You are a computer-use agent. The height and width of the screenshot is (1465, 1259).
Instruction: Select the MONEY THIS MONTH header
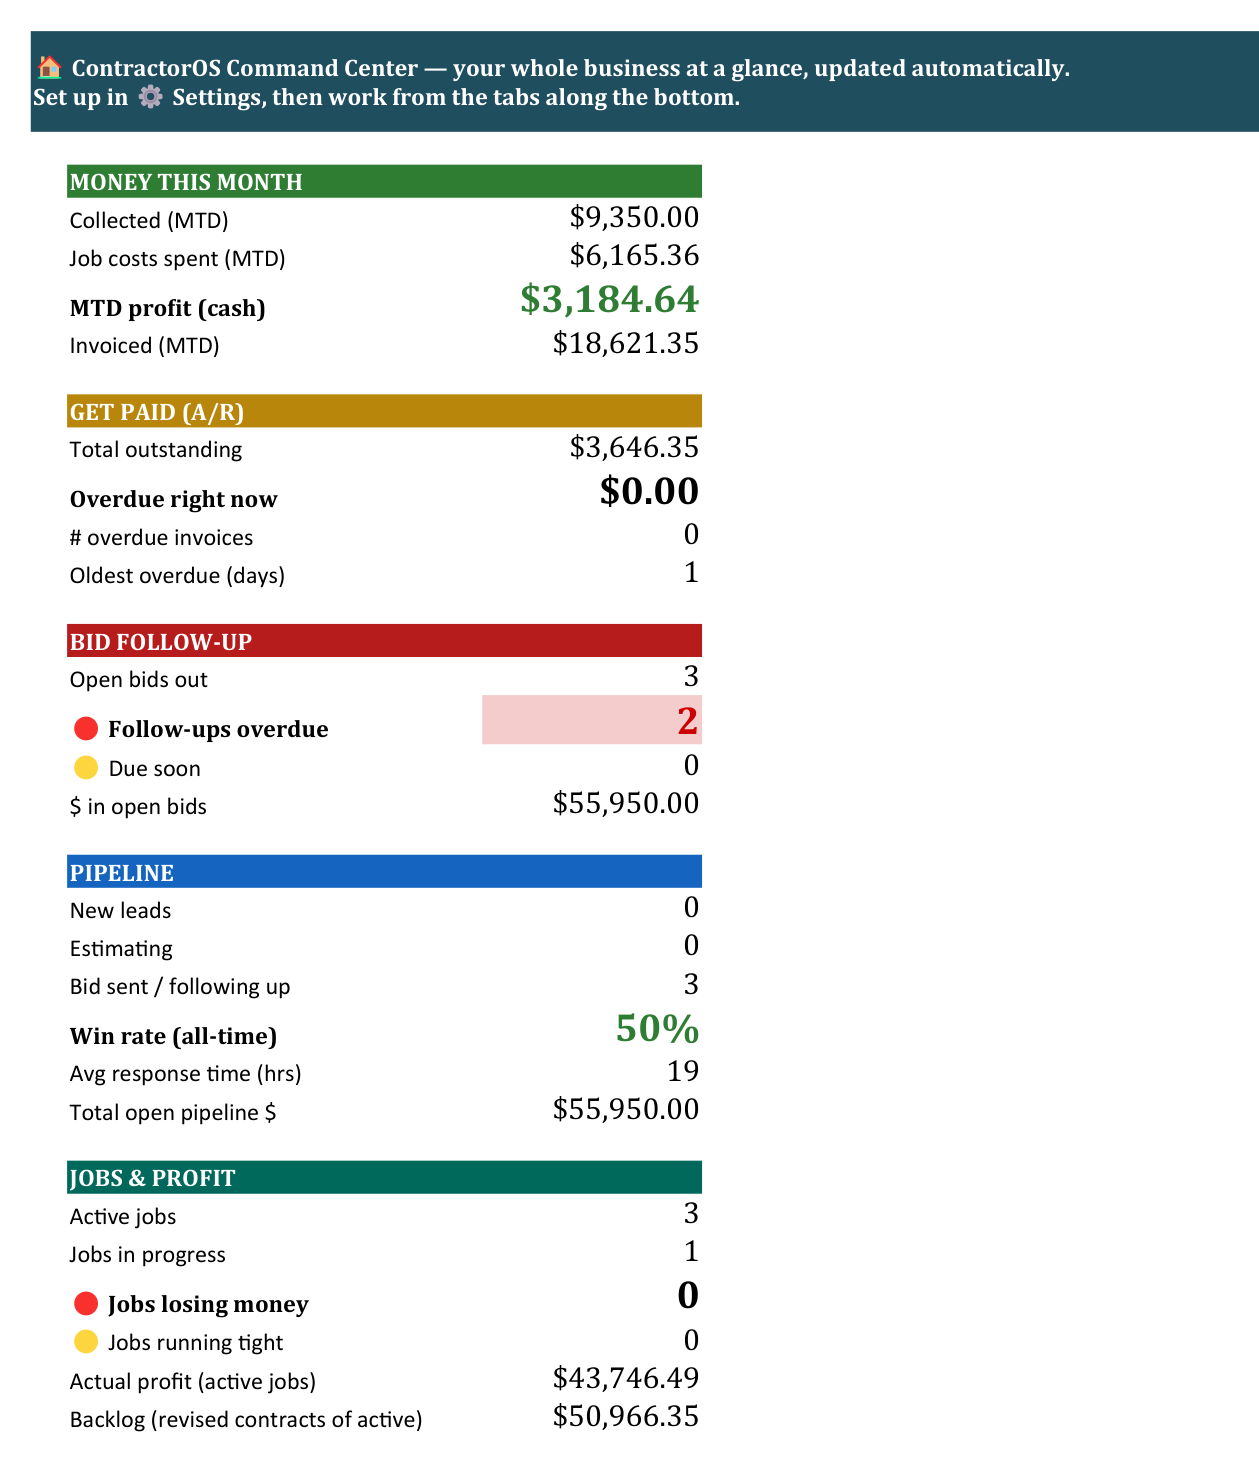384,181
